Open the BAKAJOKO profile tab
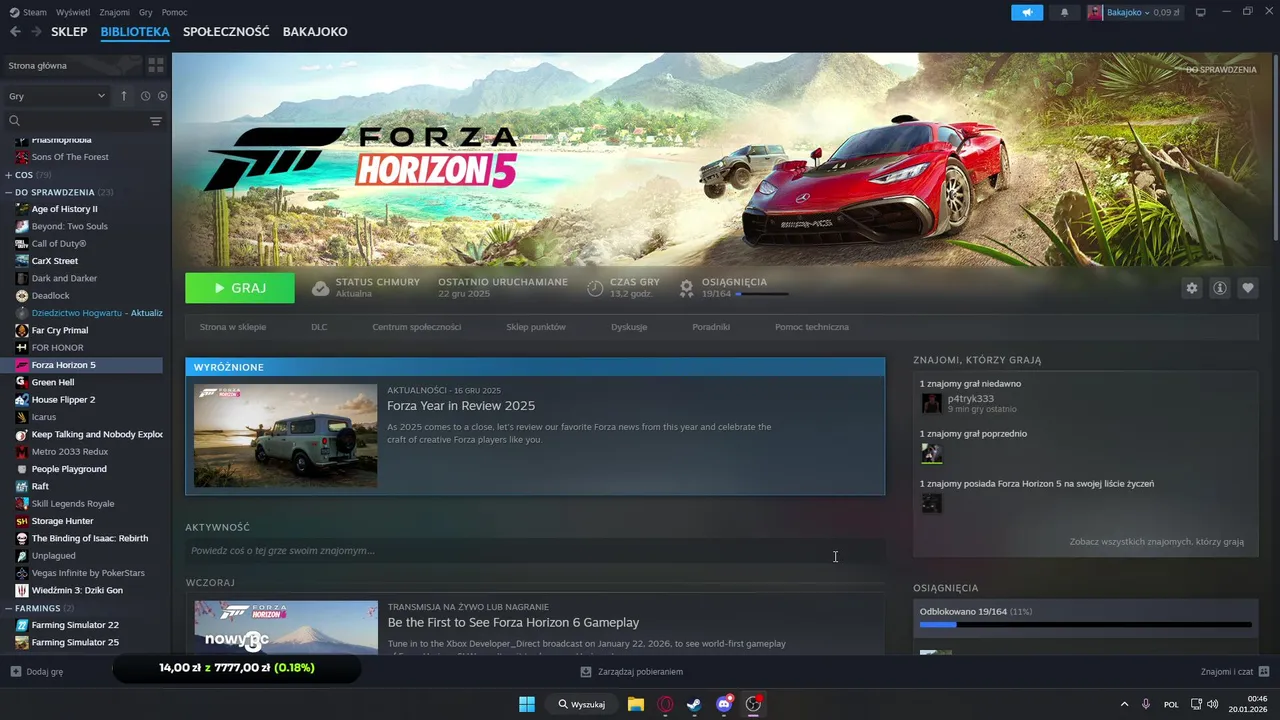Viewport: 1280px width, 720px height. 315,32
